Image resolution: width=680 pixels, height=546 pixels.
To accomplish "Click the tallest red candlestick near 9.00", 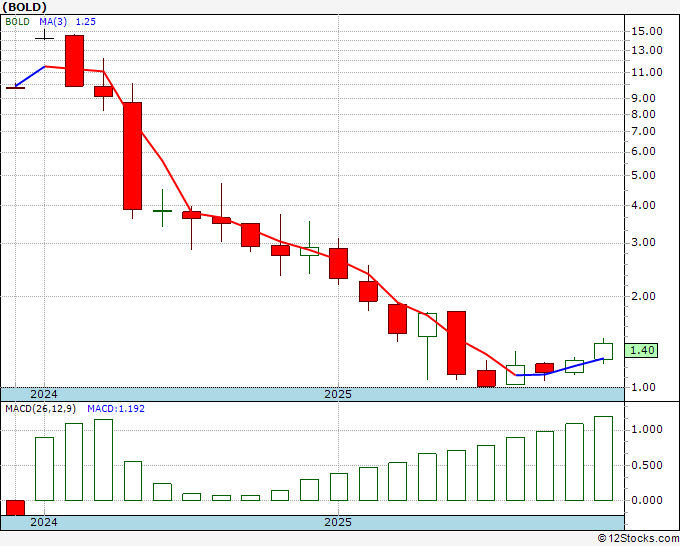I will pos(132,156).
